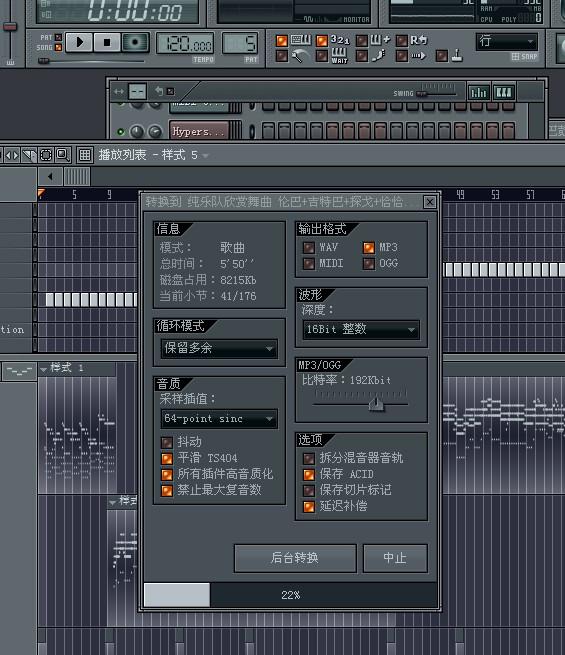Screen dimensions: 565x655
Task: Toggle typing keyboard to piano option
Action: (x=282, y=41)
